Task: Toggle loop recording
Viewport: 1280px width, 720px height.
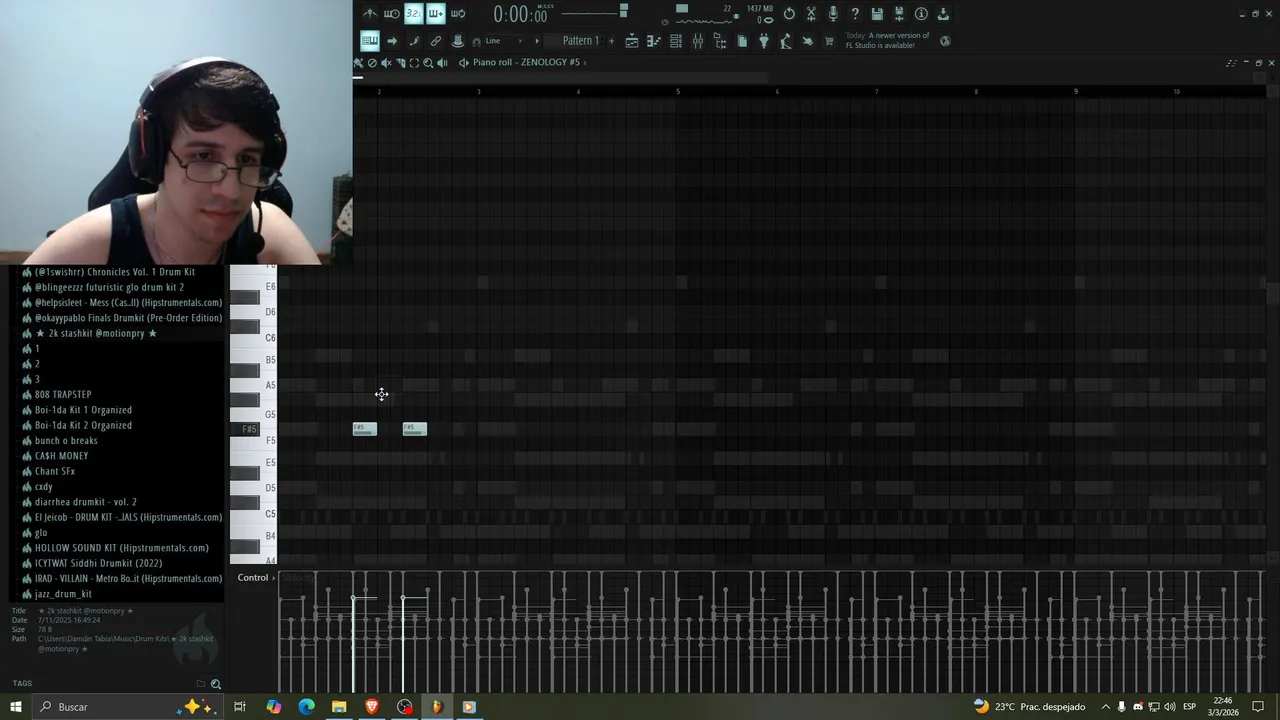Action: coord(458,14)
